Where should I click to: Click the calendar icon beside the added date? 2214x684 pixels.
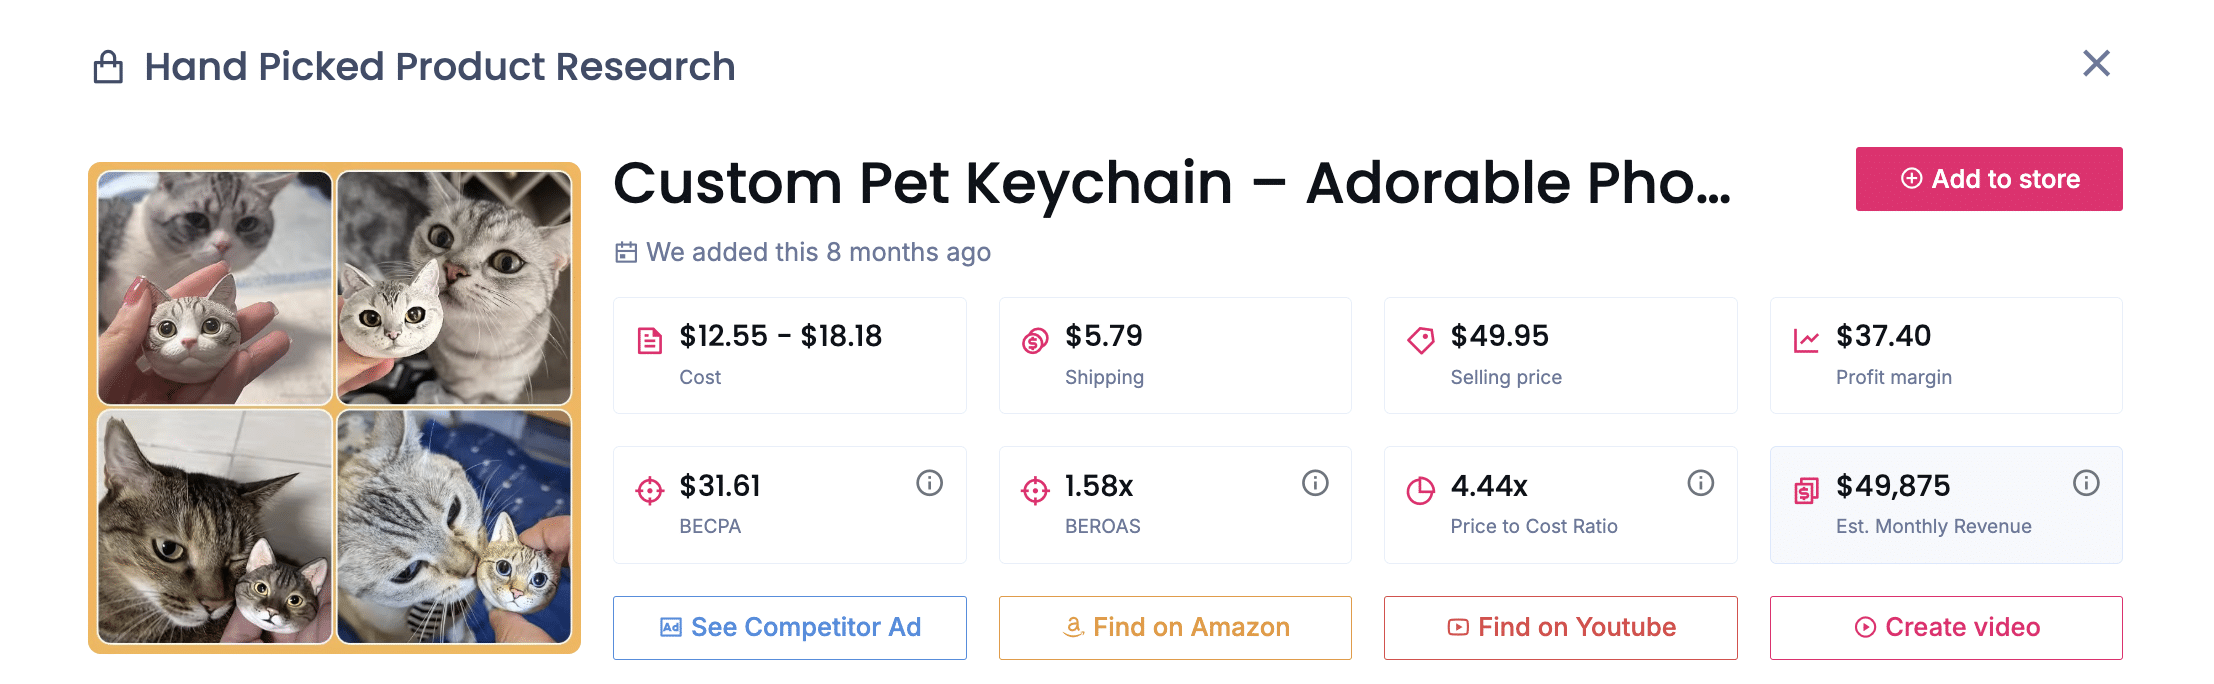click(625, 252)
